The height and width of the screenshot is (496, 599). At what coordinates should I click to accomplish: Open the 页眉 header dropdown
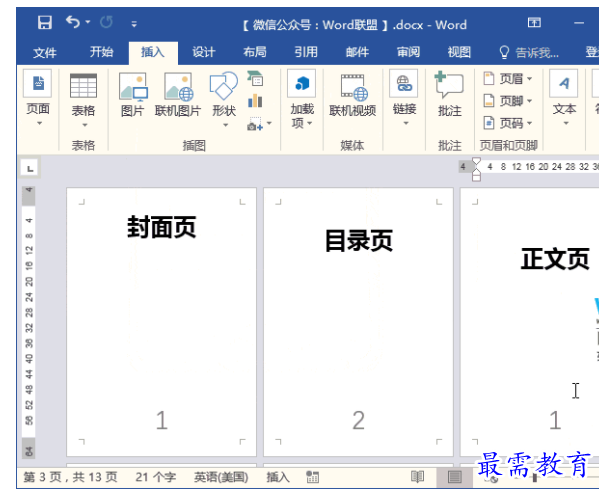tap(508, 79)
